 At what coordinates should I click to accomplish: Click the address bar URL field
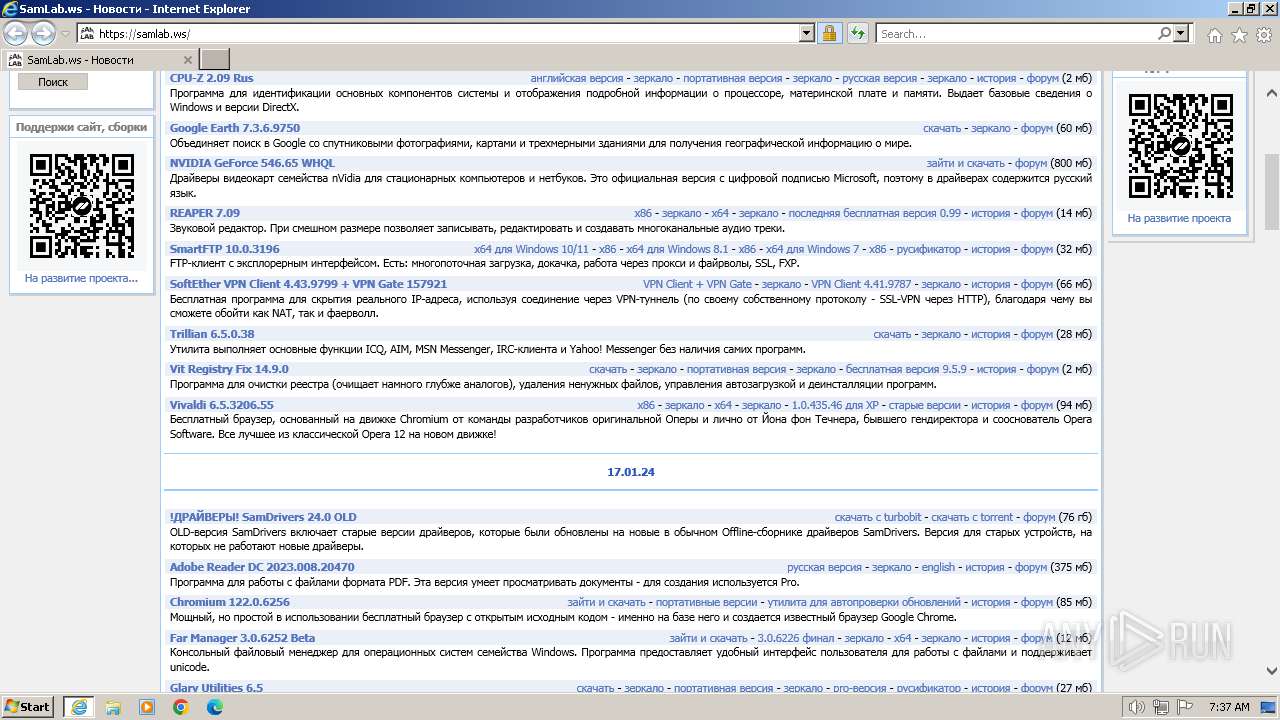pos(447,33)
